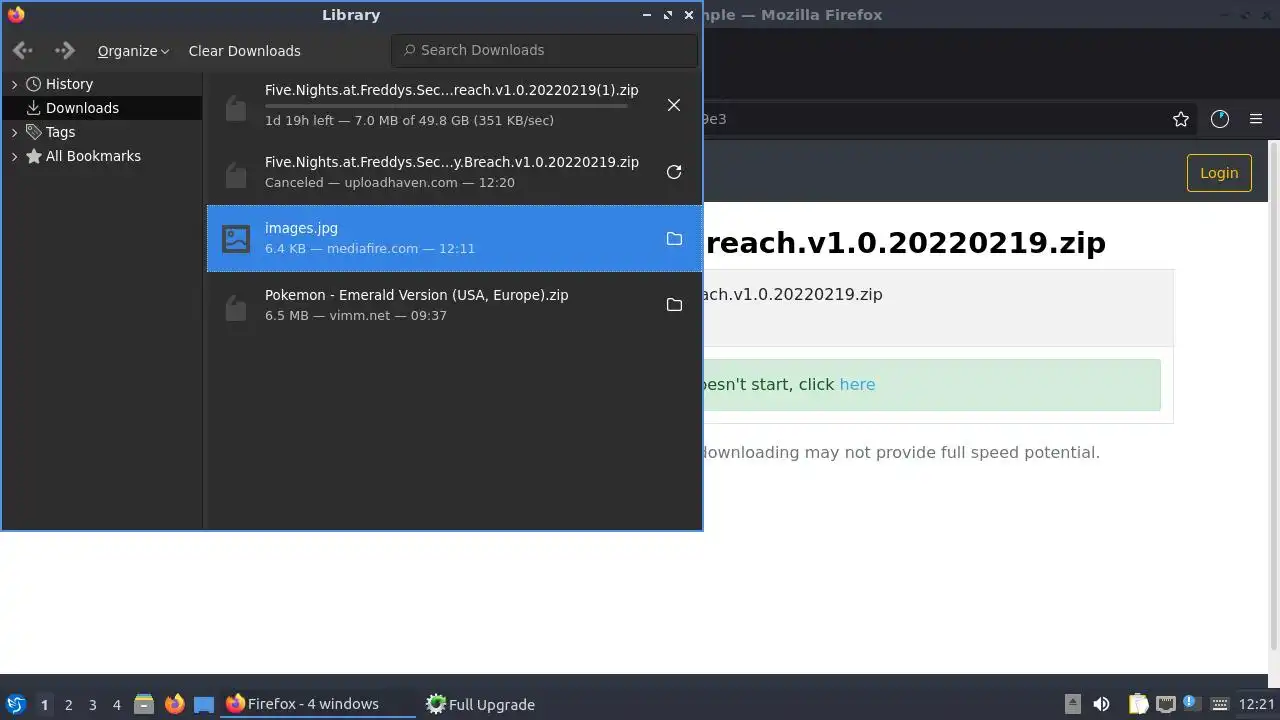
Task: Open the Lubuntu start menu
Action: pos(15,704)
